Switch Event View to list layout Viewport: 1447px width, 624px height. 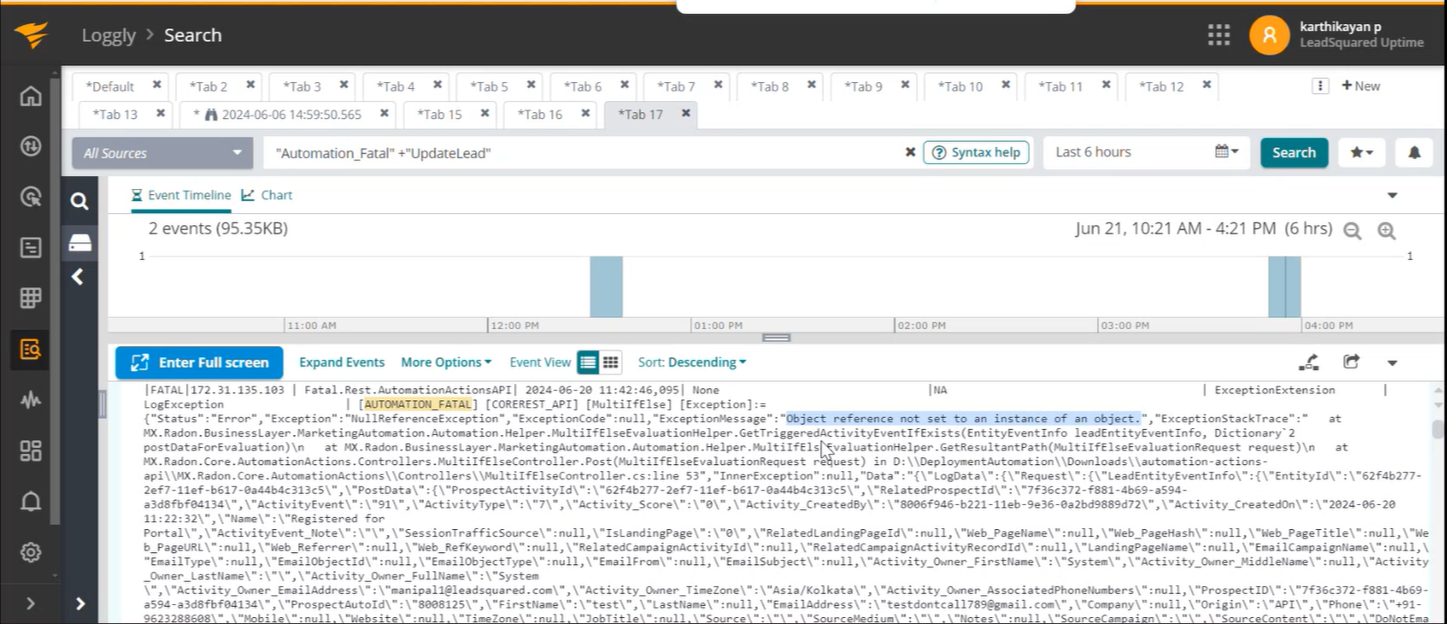coord(588,362)
